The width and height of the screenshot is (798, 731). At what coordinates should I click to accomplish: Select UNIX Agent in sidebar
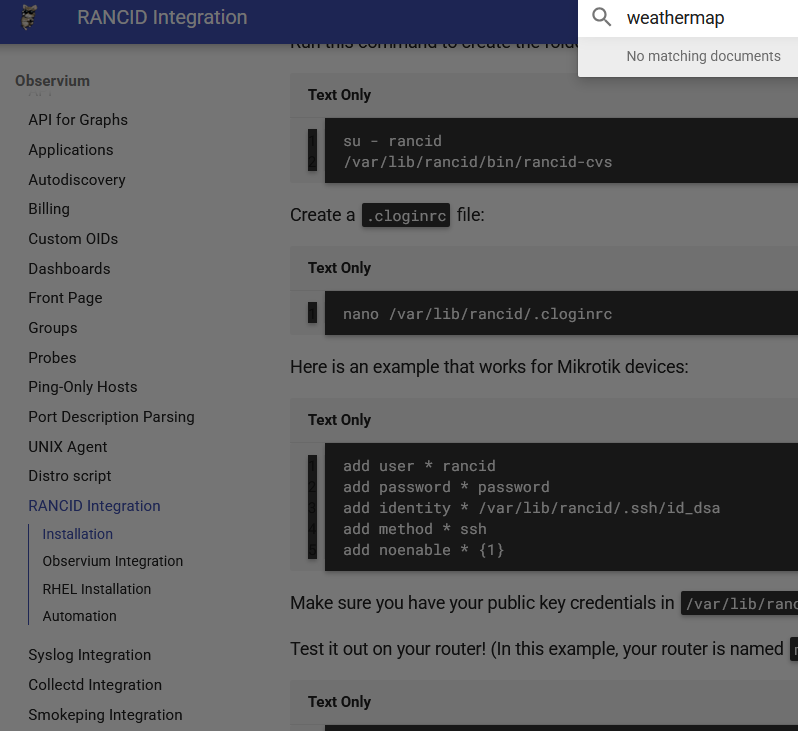[x=67, y=447]
